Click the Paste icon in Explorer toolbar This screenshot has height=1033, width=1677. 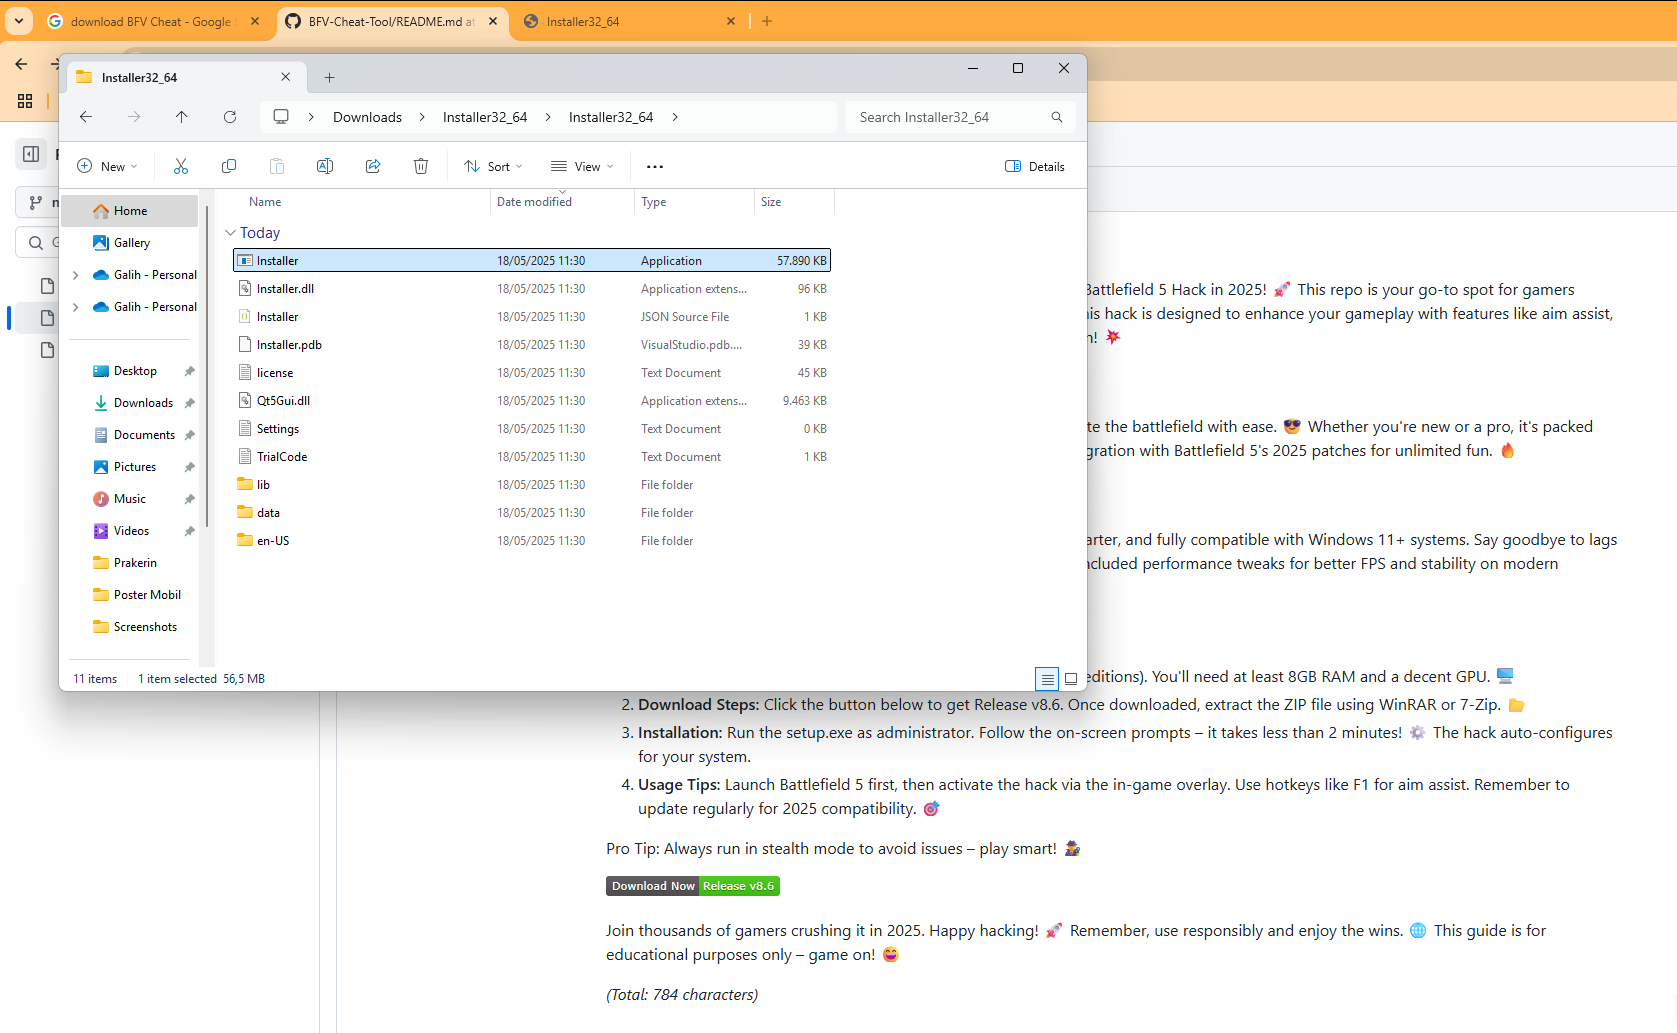pos(277,166)
